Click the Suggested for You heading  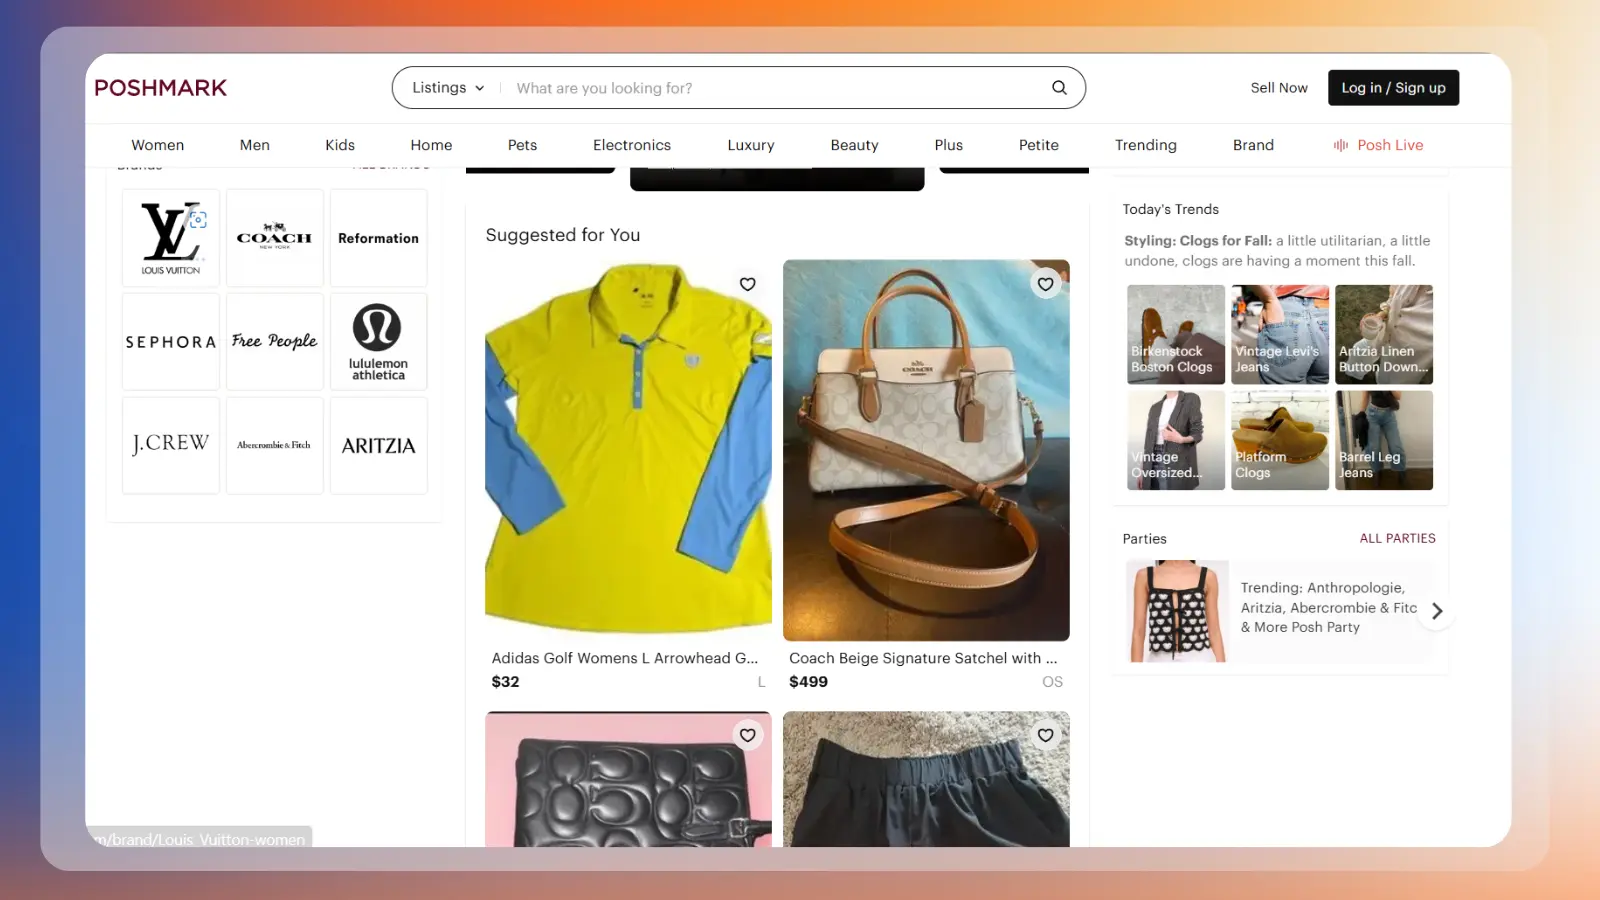tap(563, 235)
